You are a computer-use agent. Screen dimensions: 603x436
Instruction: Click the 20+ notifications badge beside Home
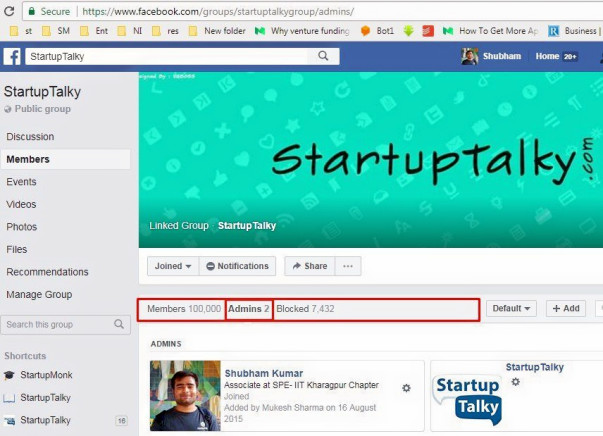pyautogui.click(x=570, y=57)
